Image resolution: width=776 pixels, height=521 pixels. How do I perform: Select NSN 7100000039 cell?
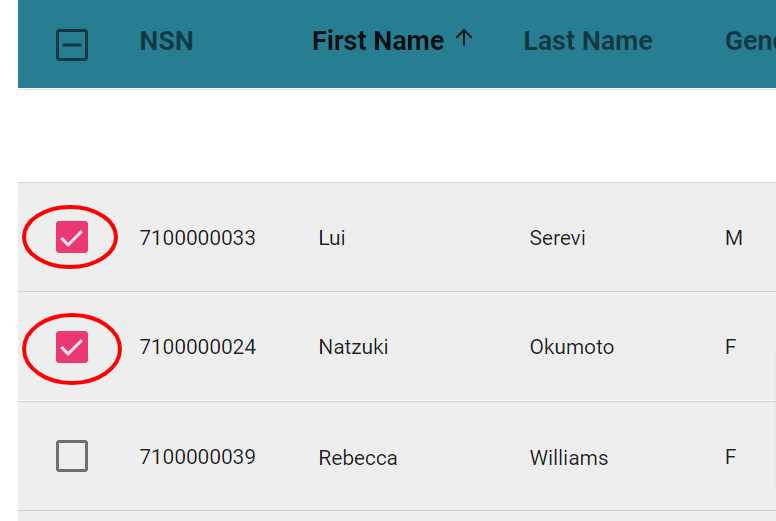coord(197,457)
